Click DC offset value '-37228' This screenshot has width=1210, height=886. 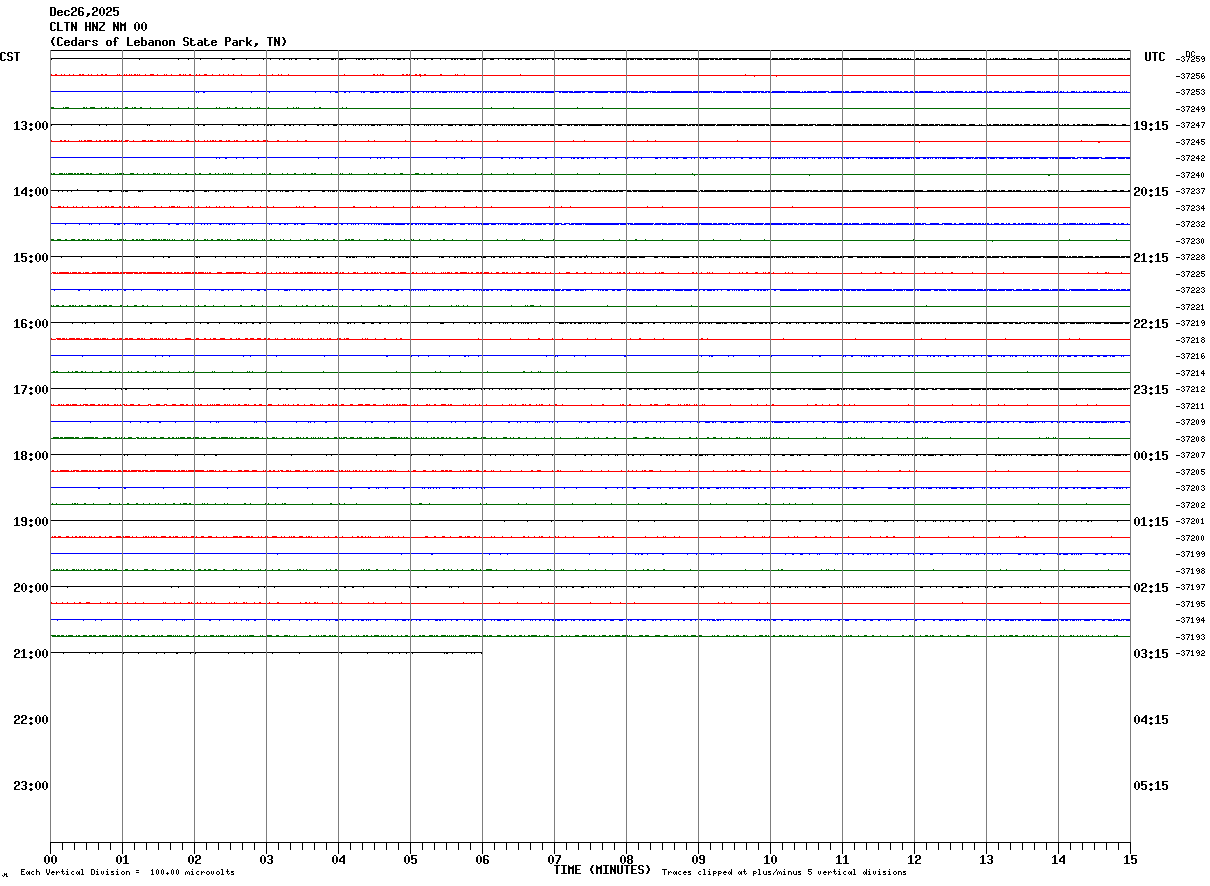click(1190, 257)
